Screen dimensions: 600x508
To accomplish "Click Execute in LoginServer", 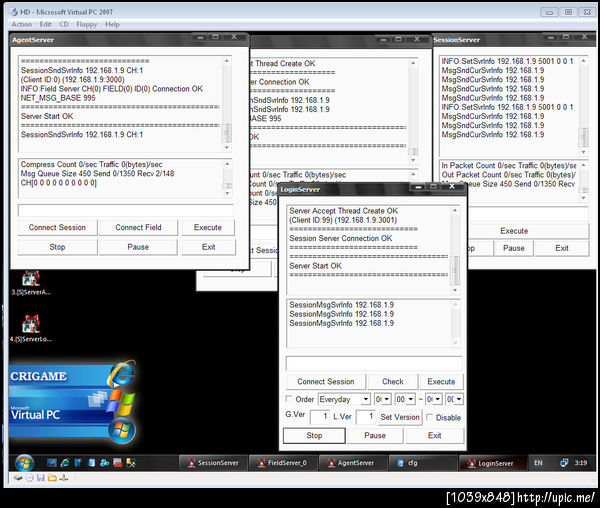I will pyautogui.click(x=441, y=382).
